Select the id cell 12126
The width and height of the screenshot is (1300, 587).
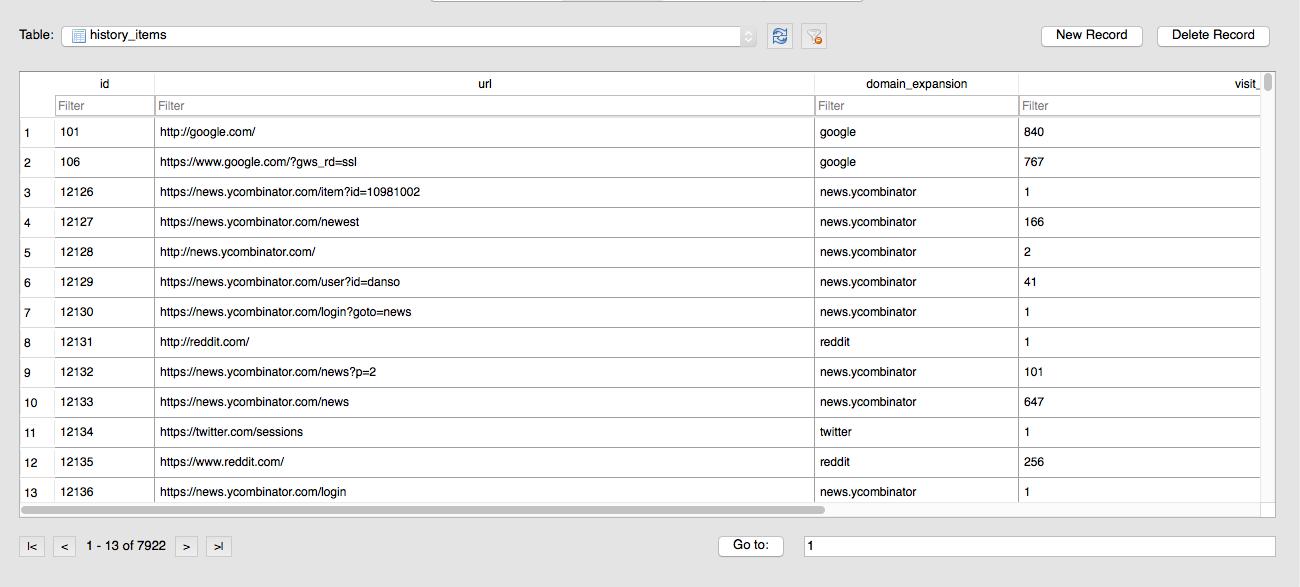tap(105, 192)
